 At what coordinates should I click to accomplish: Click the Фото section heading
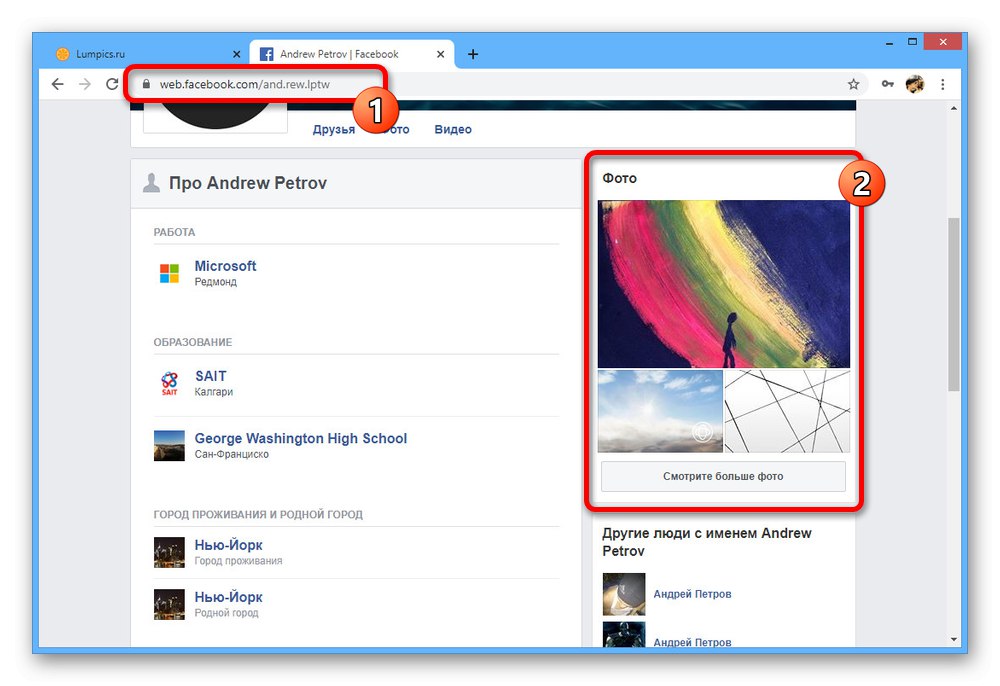[619, 179]
